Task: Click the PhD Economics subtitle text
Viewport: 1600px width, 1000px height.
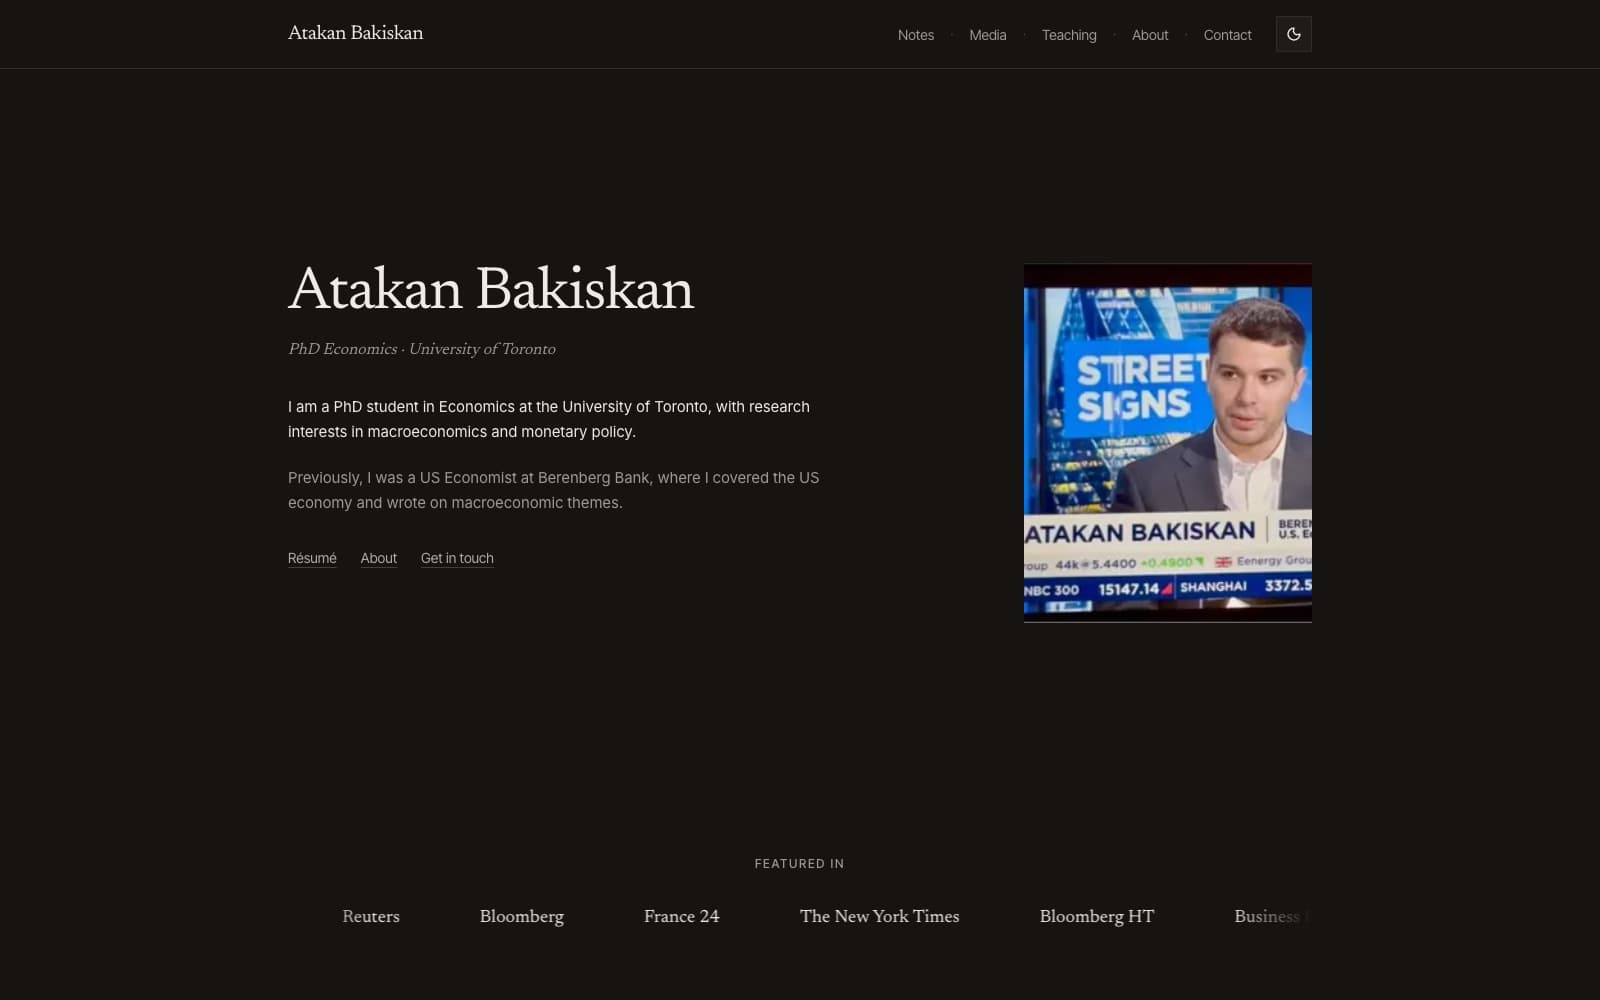Action: point(422,349)
